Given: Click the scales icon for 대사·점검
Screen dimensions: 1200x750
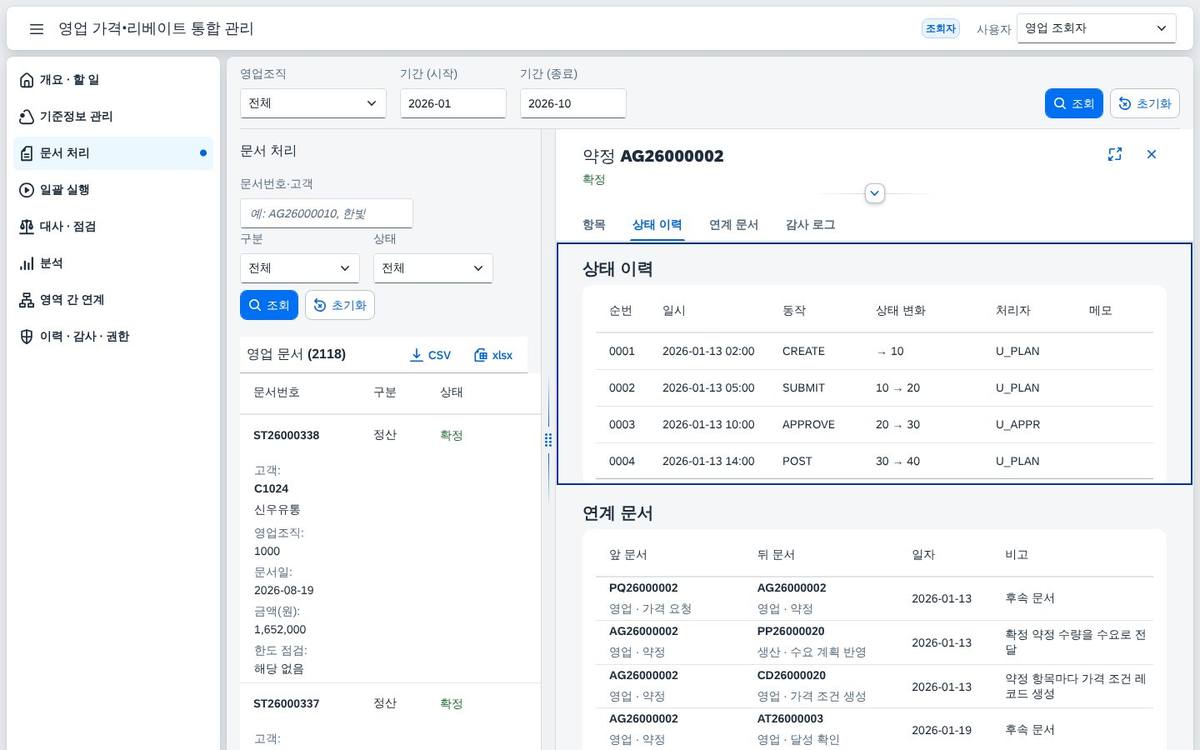Looking at the screenshot, I should point(27,227).
